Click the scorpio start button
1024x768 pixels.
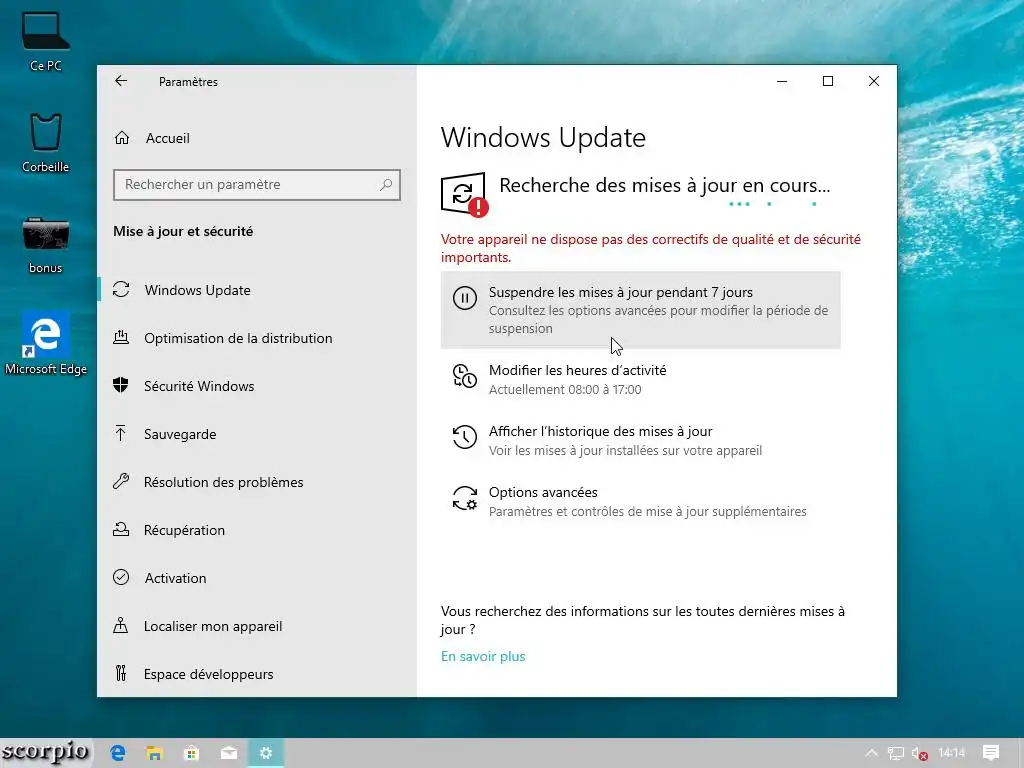pos(46,752)
